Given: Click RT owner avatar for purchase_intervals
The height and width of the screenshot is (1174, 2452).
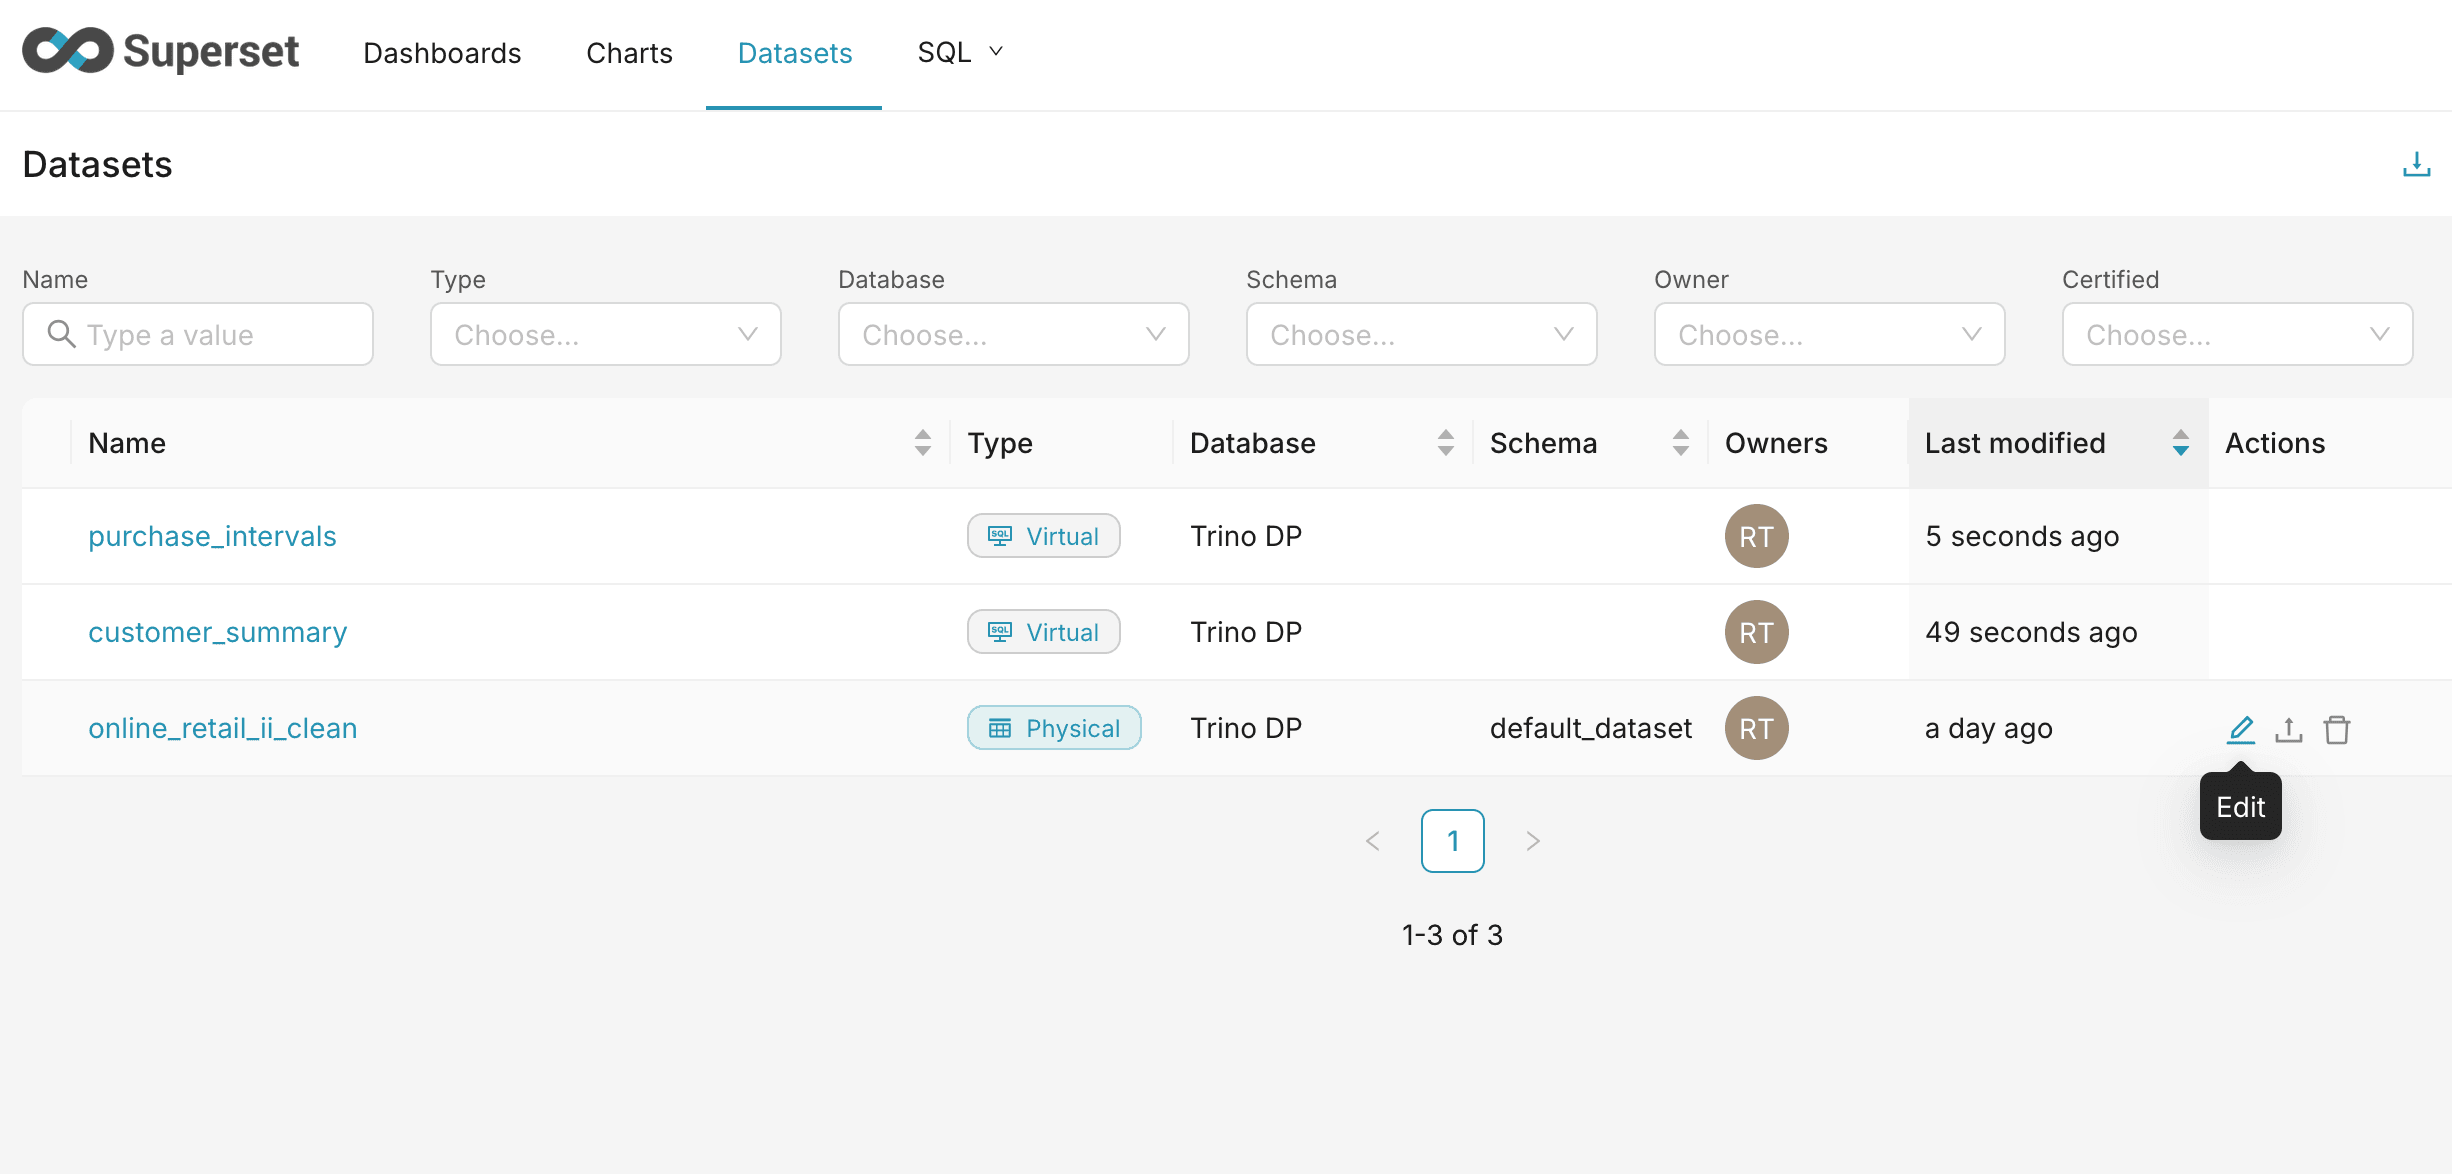Looking at the screenshot, I should 1756,536.
